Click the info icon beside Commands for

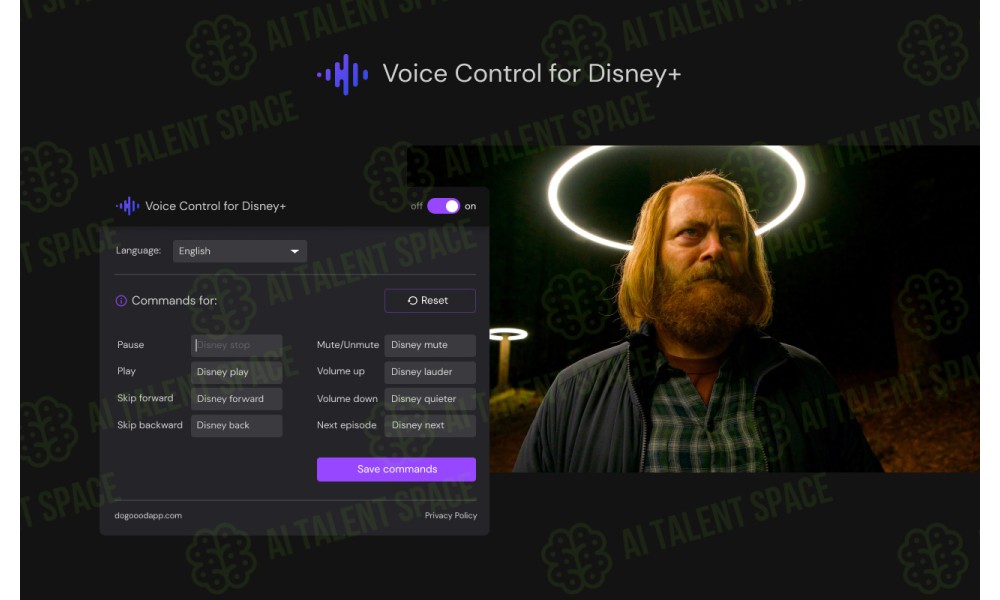[121, 300]
